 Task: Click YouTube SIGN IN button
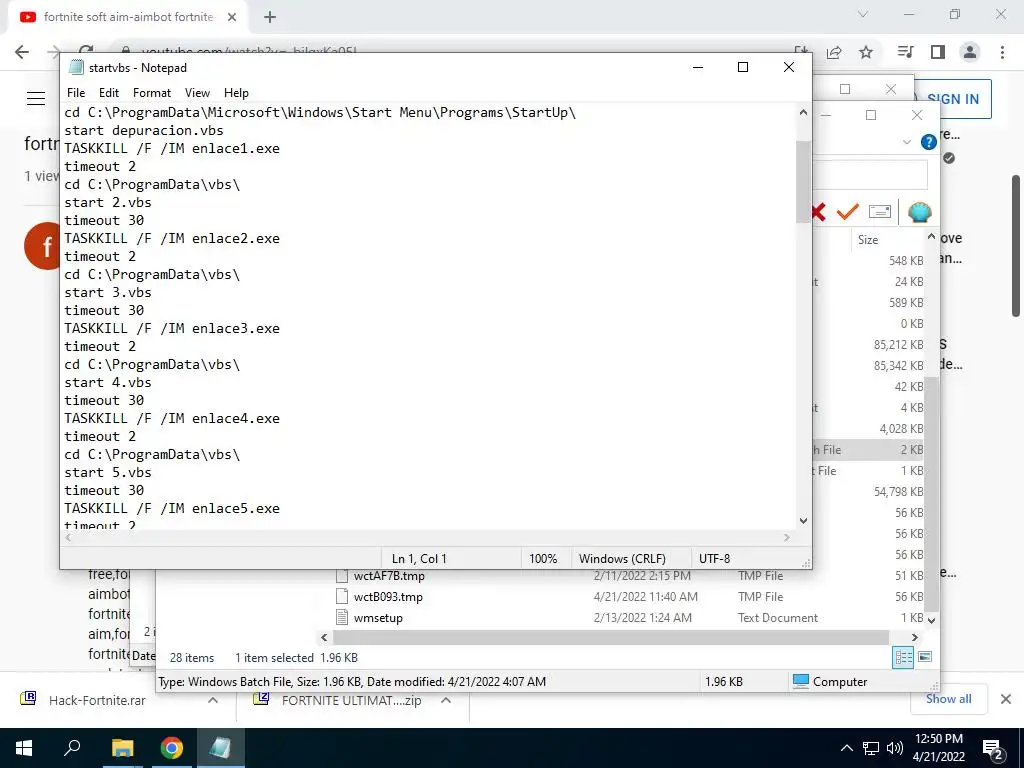pos(952,99)
